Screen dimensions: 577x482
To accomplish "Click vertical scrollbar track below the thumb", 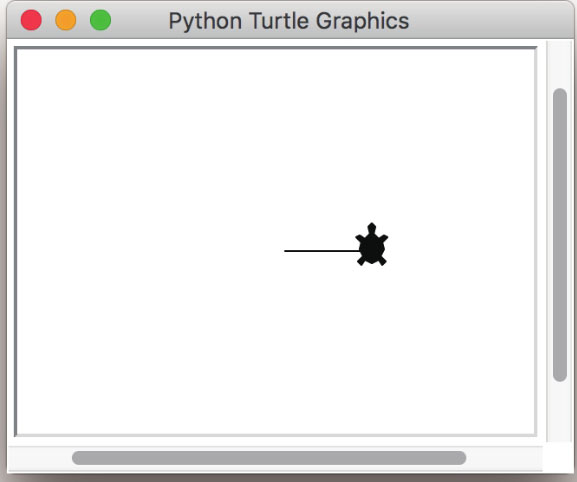I will 560,412.
